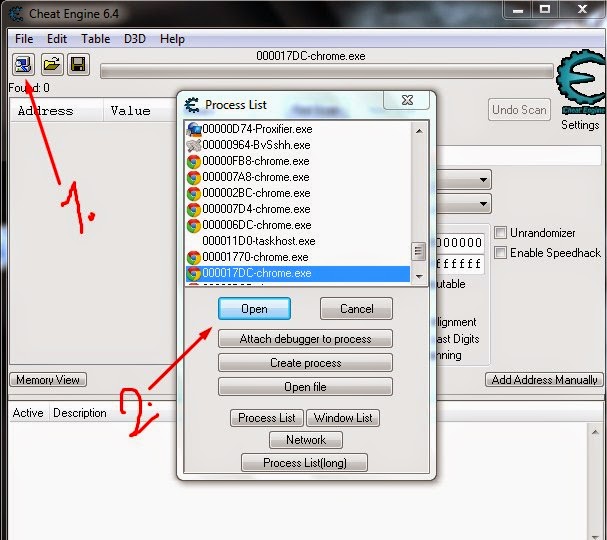The image size is (607, 540).
Task: Click address table scrollbar up arrow
Action: (595, 432)
